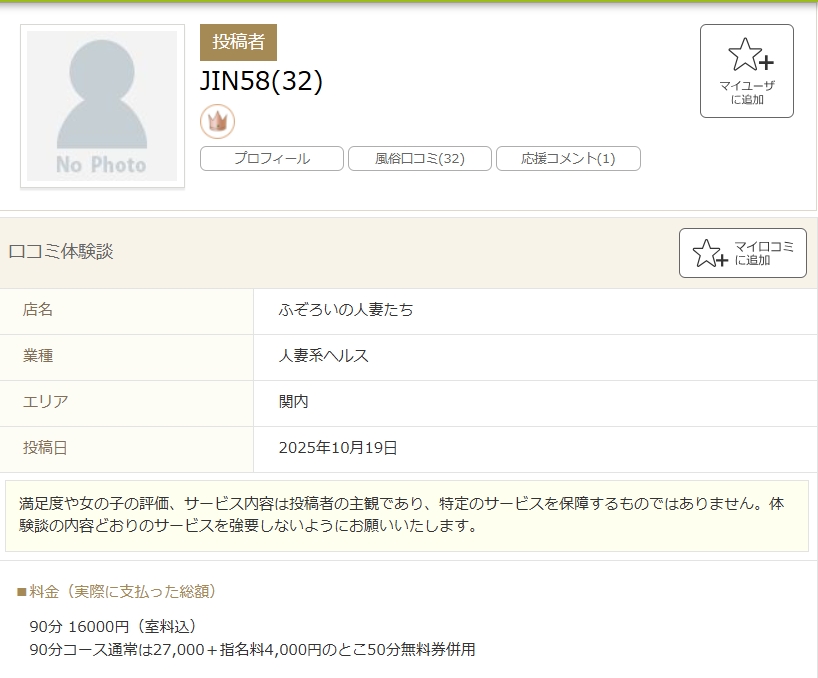Click the 90分 16000円 price line
Screen dimensions: 818x678
(x=113, y=626)
